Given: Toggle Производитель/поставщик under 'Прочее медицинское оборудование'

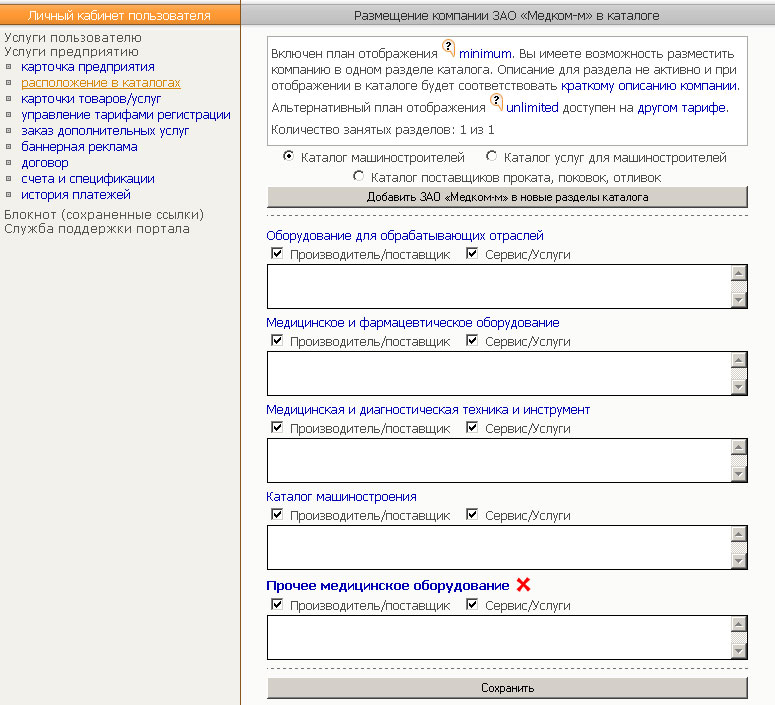Looking at the screenshot, I should pyautogui.click(x=277, y=604).
